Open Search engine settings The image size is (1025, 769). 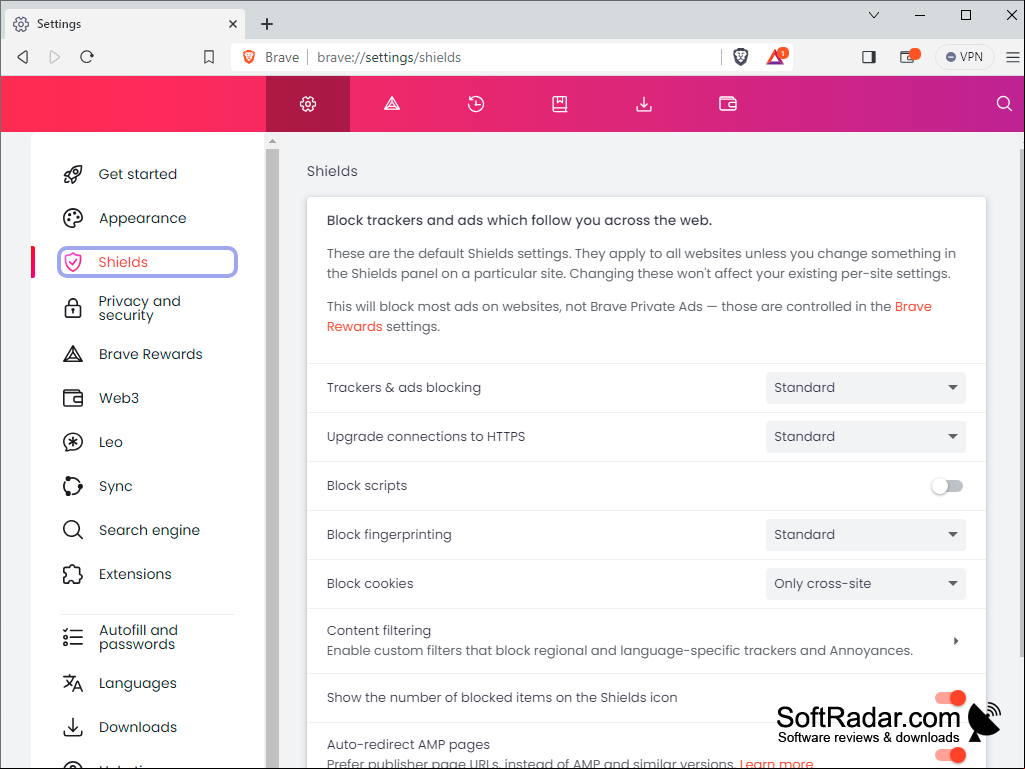point(147,530)
